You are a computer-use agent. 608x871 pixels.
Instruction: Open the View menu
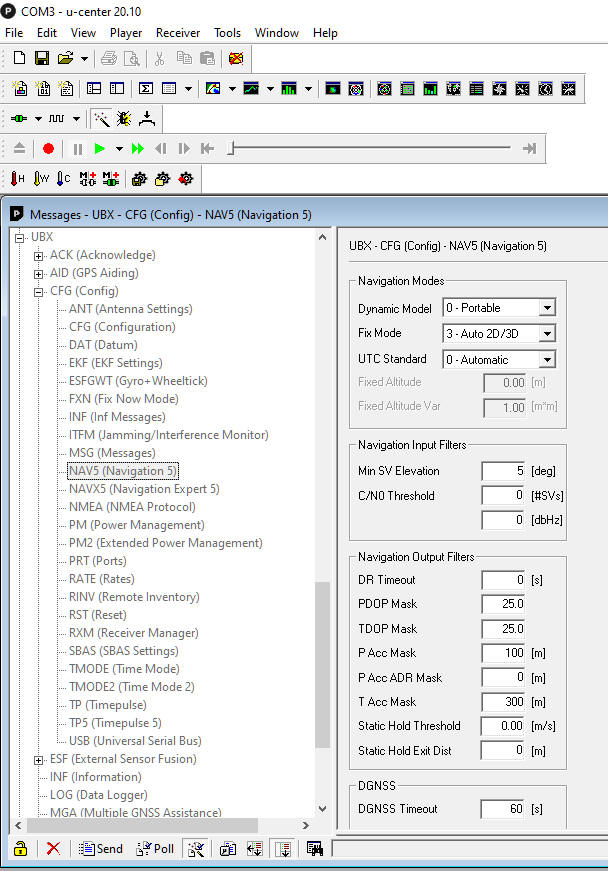[83, 33]
